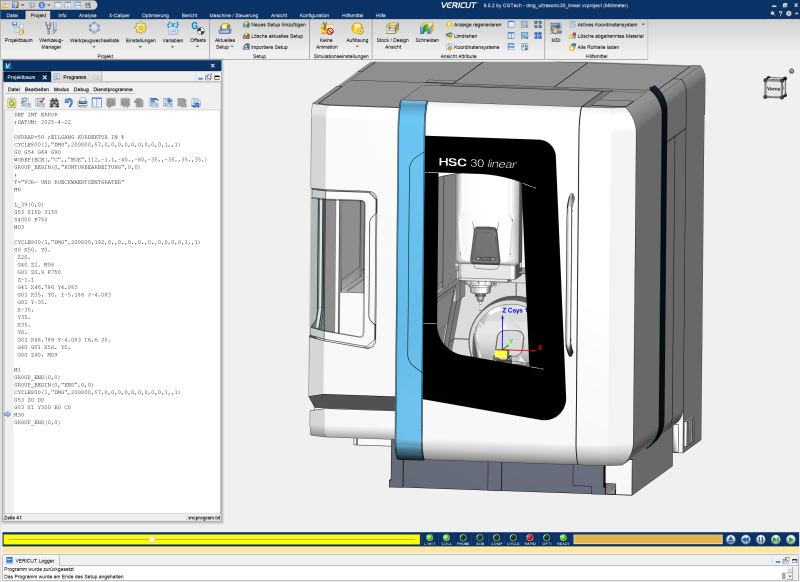Click the first green icon in program toolbar
The width and height of the screenshot is (800, 582).
[x=11, y=103]
